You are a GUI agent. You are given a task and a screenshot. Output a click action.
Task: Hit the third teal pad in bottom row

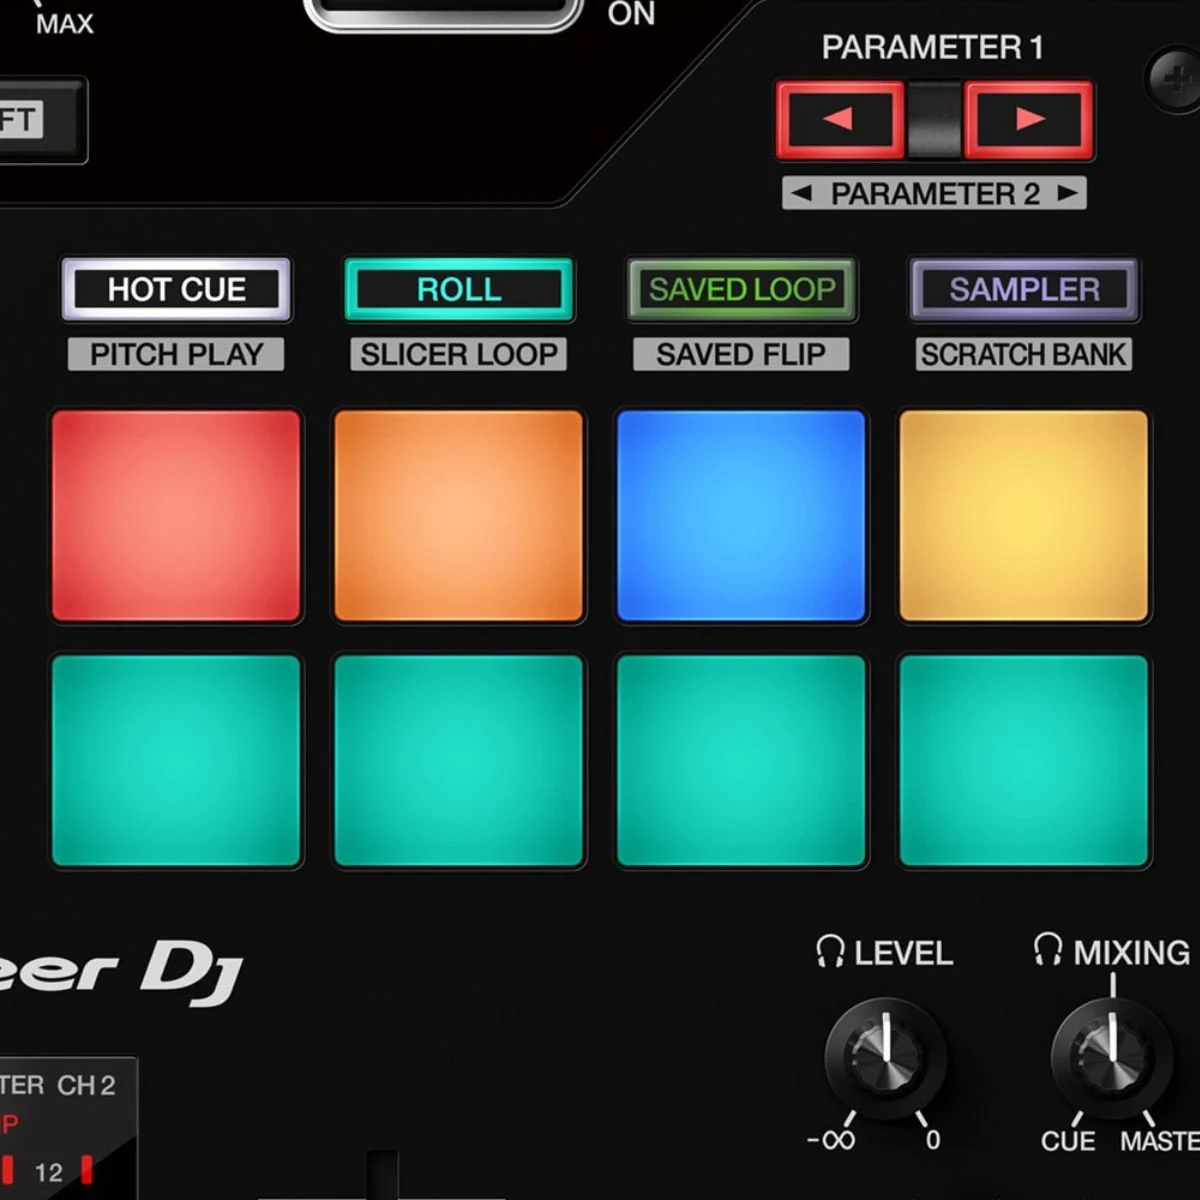[x=741, y=761]
